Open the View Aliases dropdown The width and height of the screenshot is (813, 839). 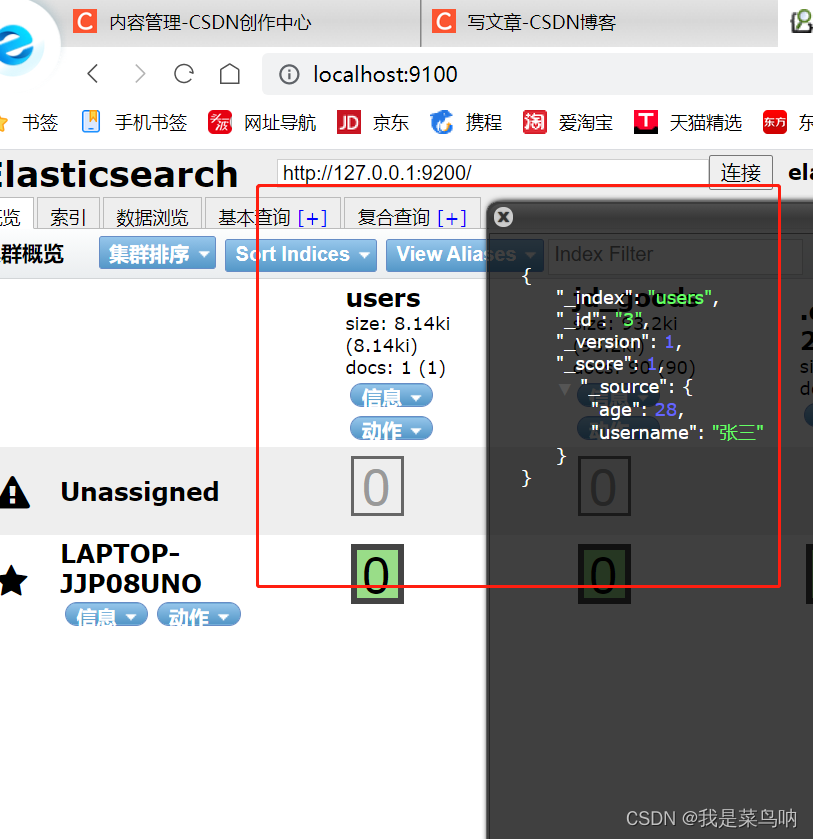pyautogui.click(x=465, y=255)
